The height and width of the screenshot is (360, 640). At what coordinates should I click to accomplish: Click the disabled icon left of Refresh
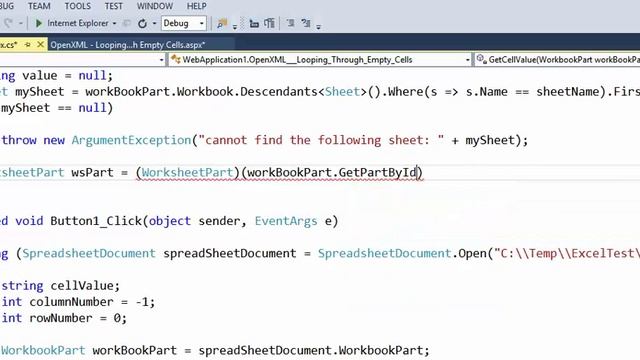[x=127, y=23]
